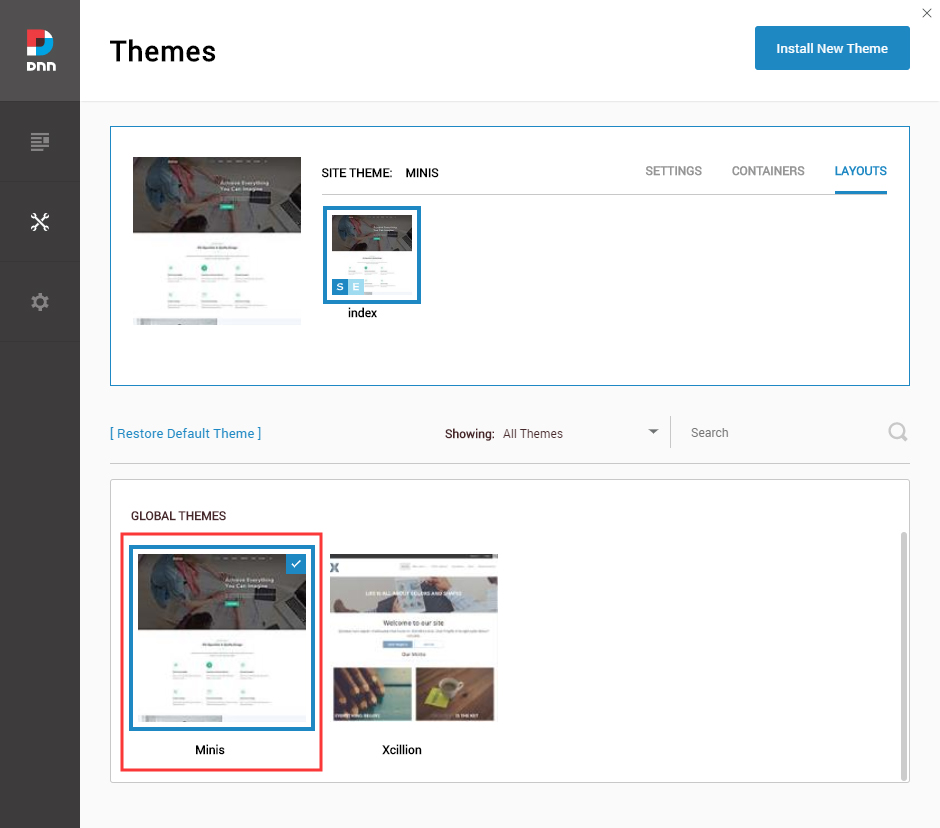
Task: Expand the Showing All Themes dropdown
Action: 653,432
